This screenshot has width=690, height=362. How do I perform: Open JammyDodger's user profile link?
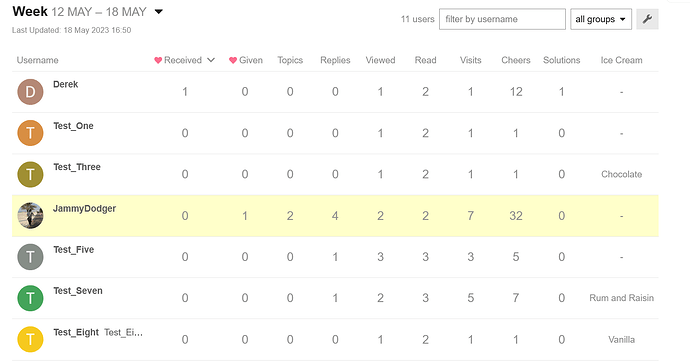pos(84,208)
